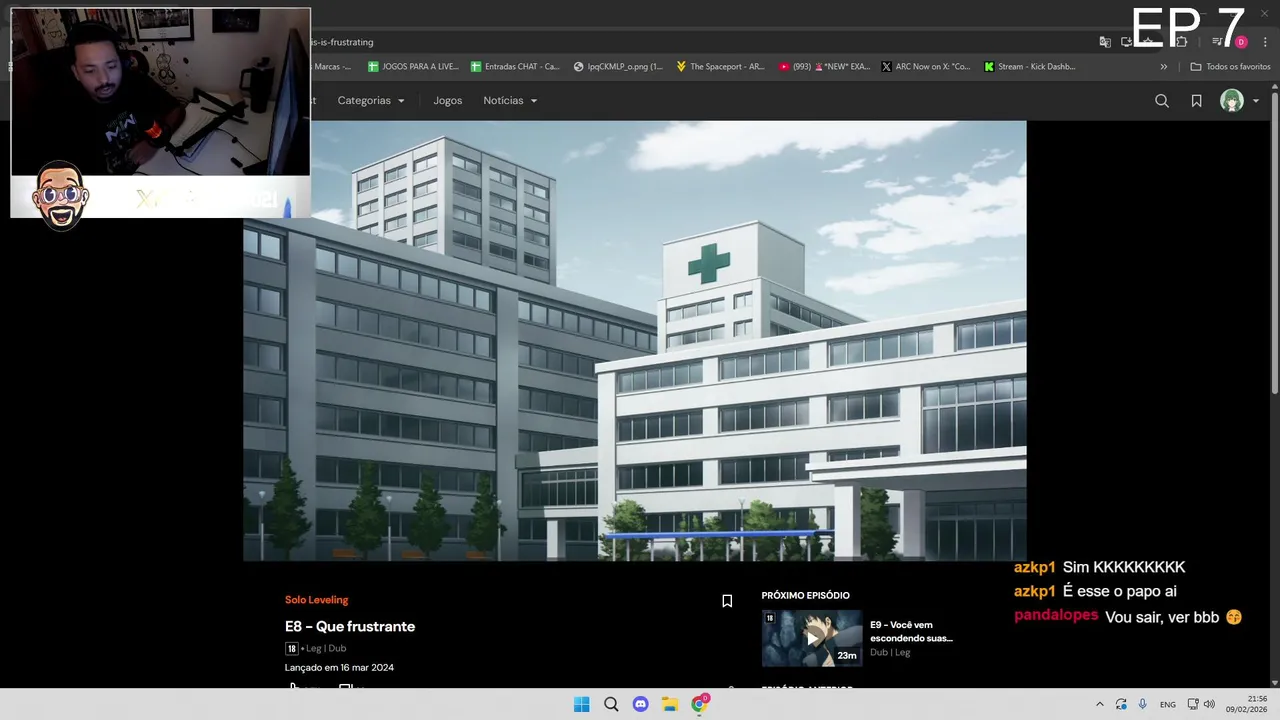Screen dimensions: 1280x720
Task: Open the Entradas CHAT bookmark
Action: pos(515,67)
